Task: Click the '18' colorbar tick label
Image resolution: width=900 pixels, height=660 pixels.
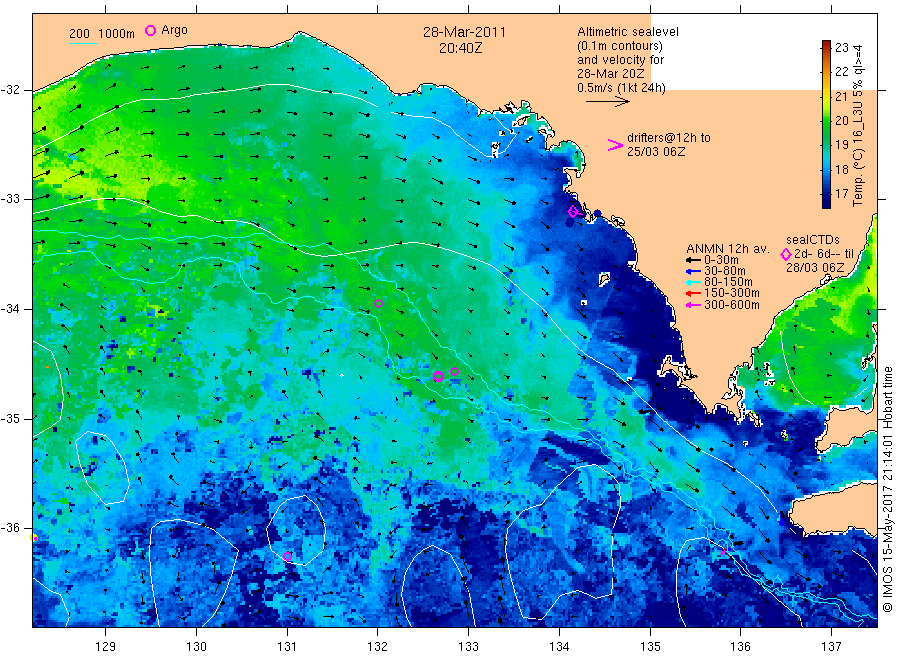Action: (841, 169)
